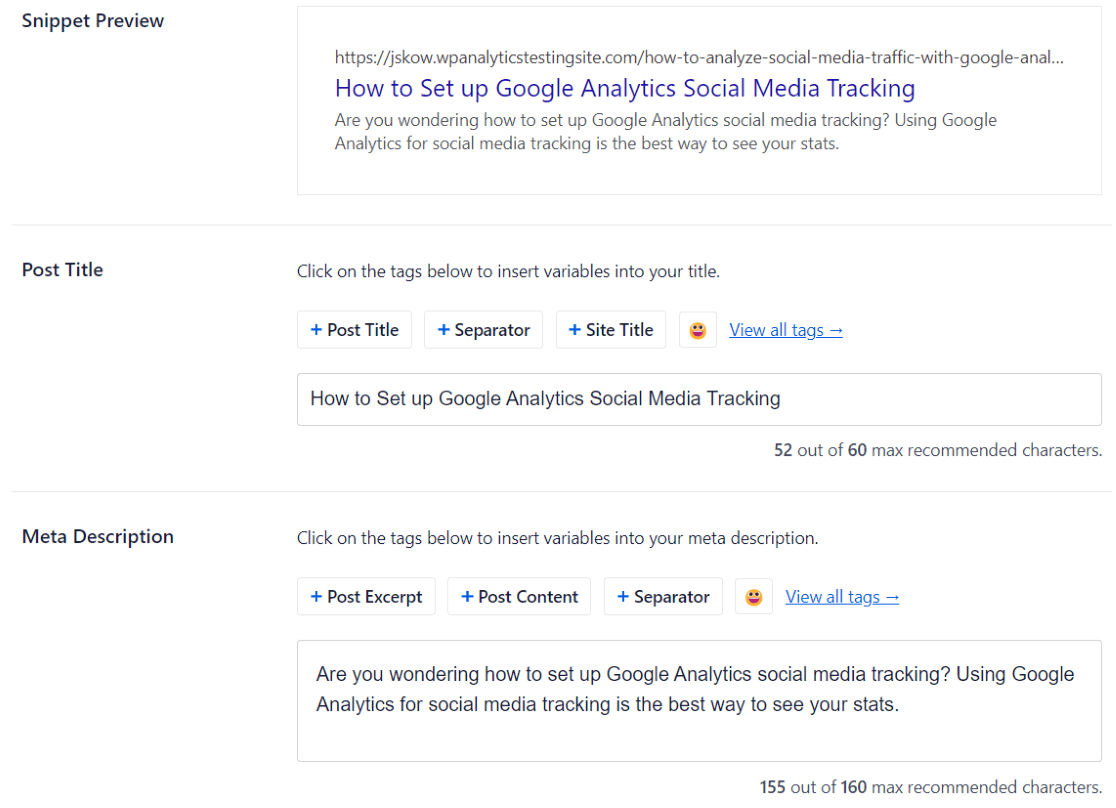Click the 52 out of 60 character counter
Viewport: 1116px width, 808px height.
937,450
